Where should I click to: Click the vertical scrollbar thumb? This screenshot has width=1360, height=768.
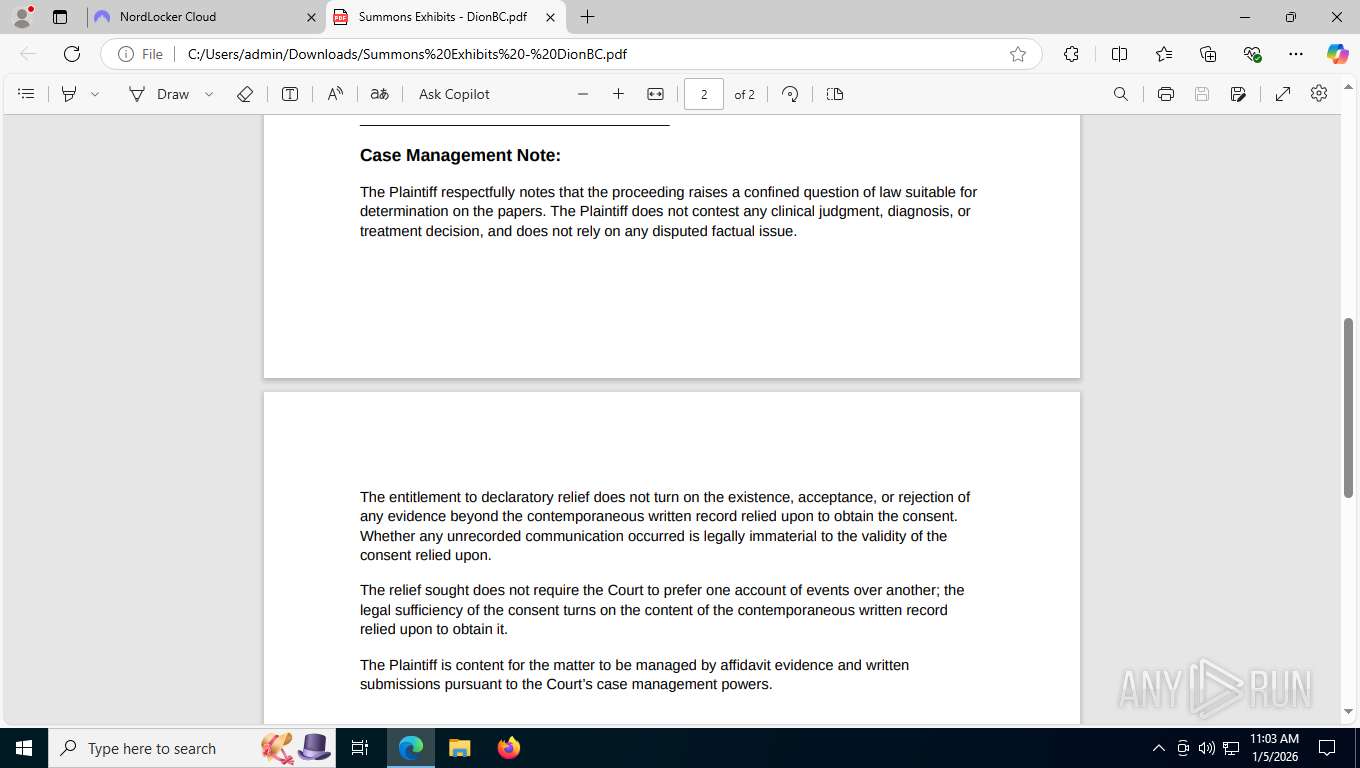(1348, 407)
